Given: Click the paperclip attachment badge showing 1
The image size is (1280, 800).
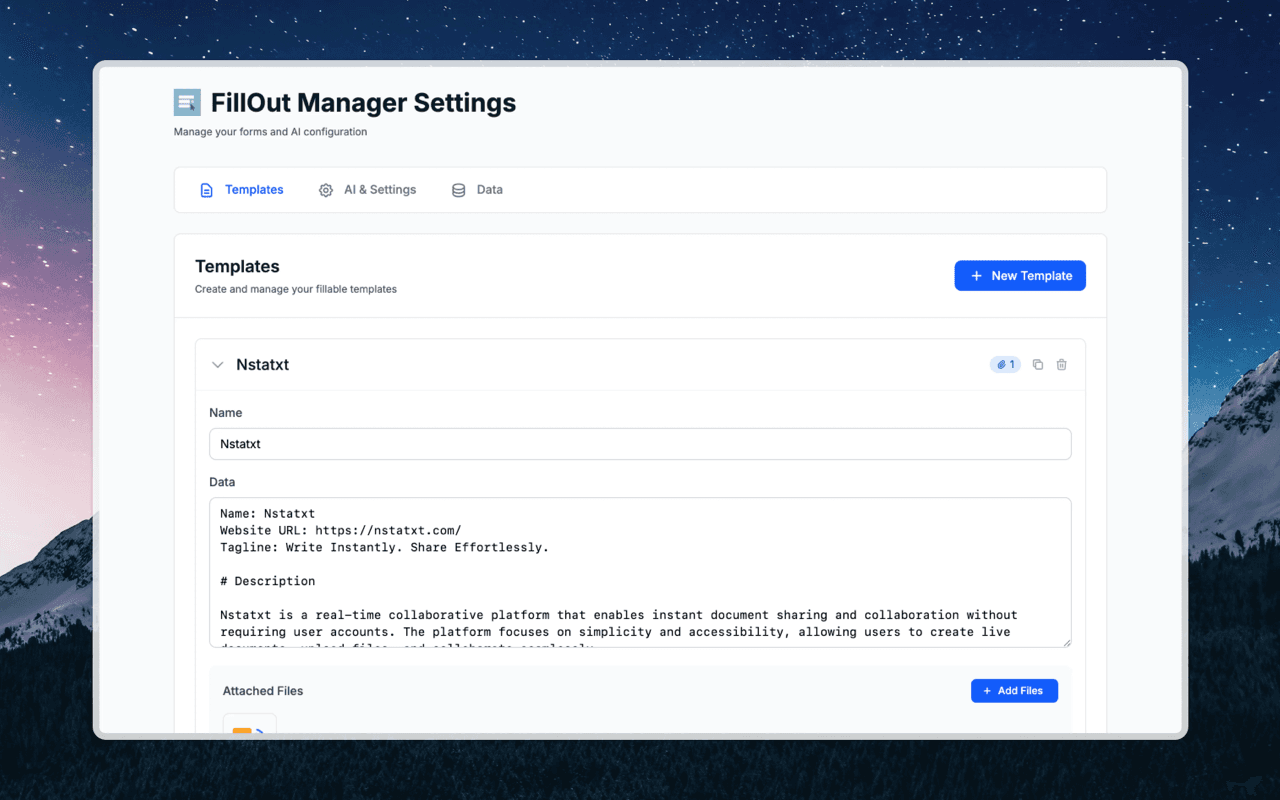Looking at the screenshot, I should 1004,364.
